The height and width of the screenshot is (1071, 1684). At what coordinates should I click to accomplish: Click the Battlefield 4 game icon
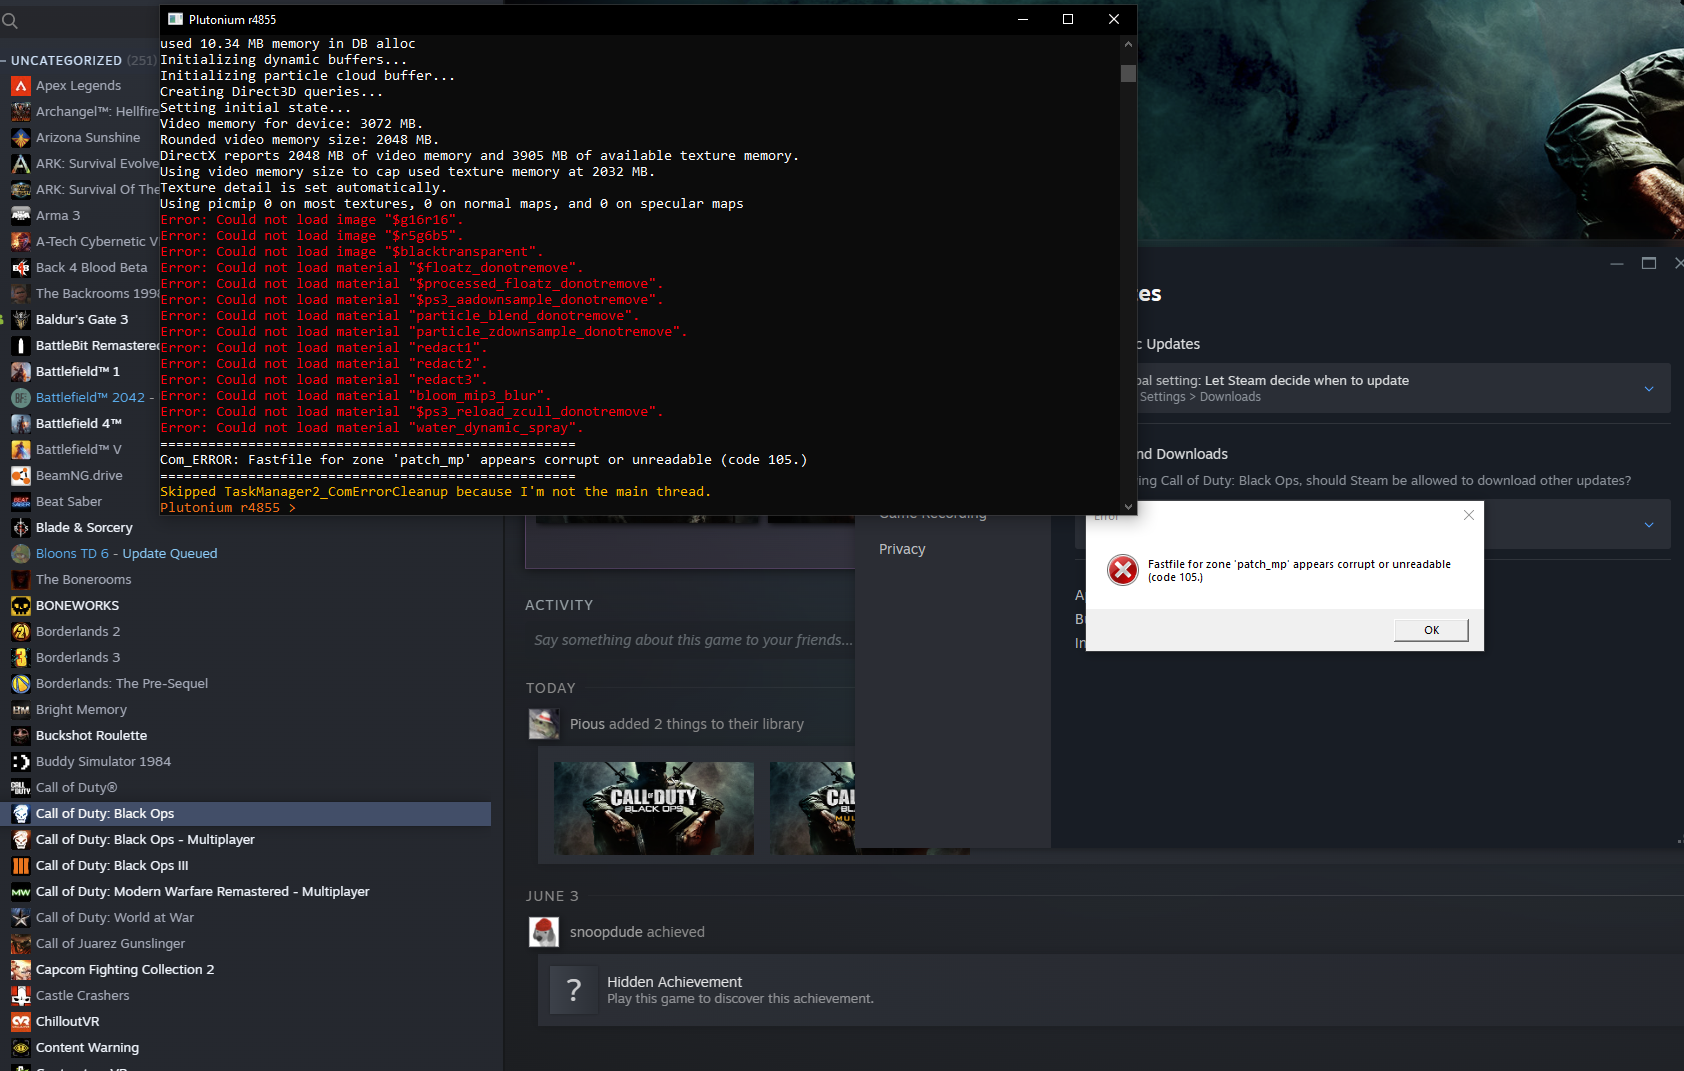[x=21, y=424]
